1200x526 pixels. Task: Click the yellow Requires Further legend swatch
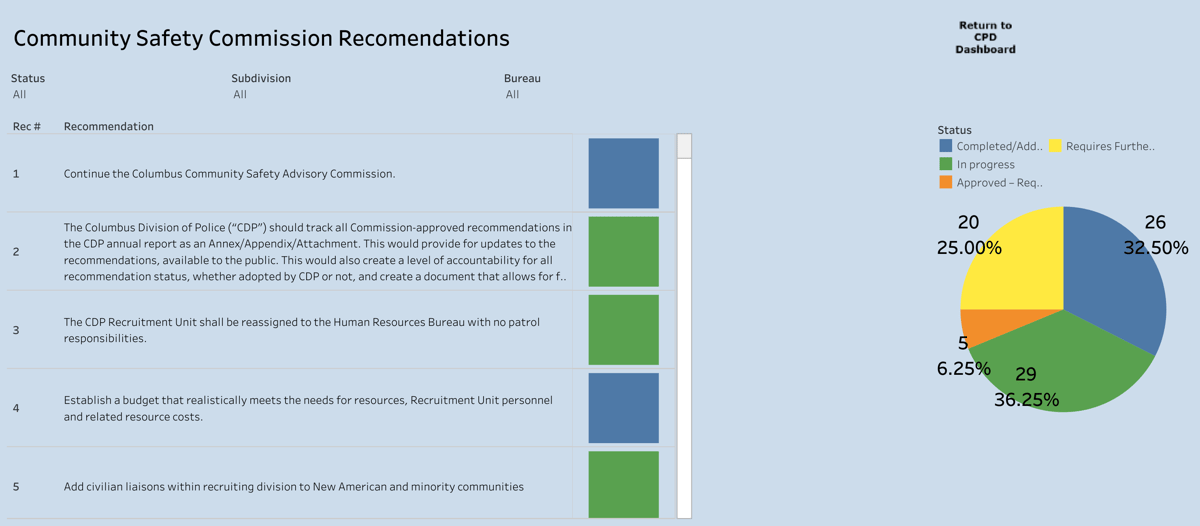(1055, 146)
